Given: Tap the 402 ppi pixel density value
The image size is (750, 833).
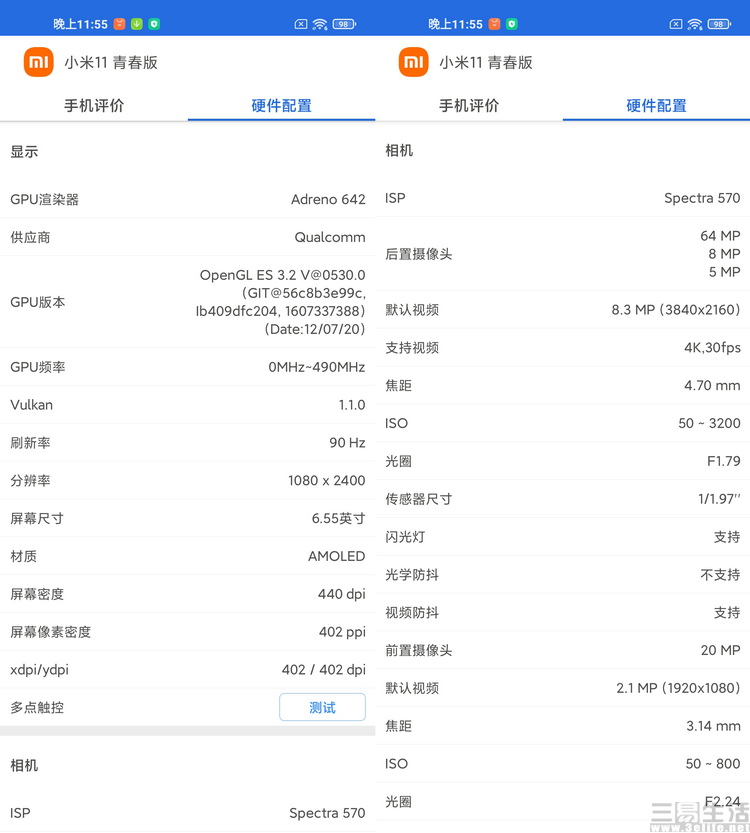Looking at the screenshot, I should click(342, 632).
